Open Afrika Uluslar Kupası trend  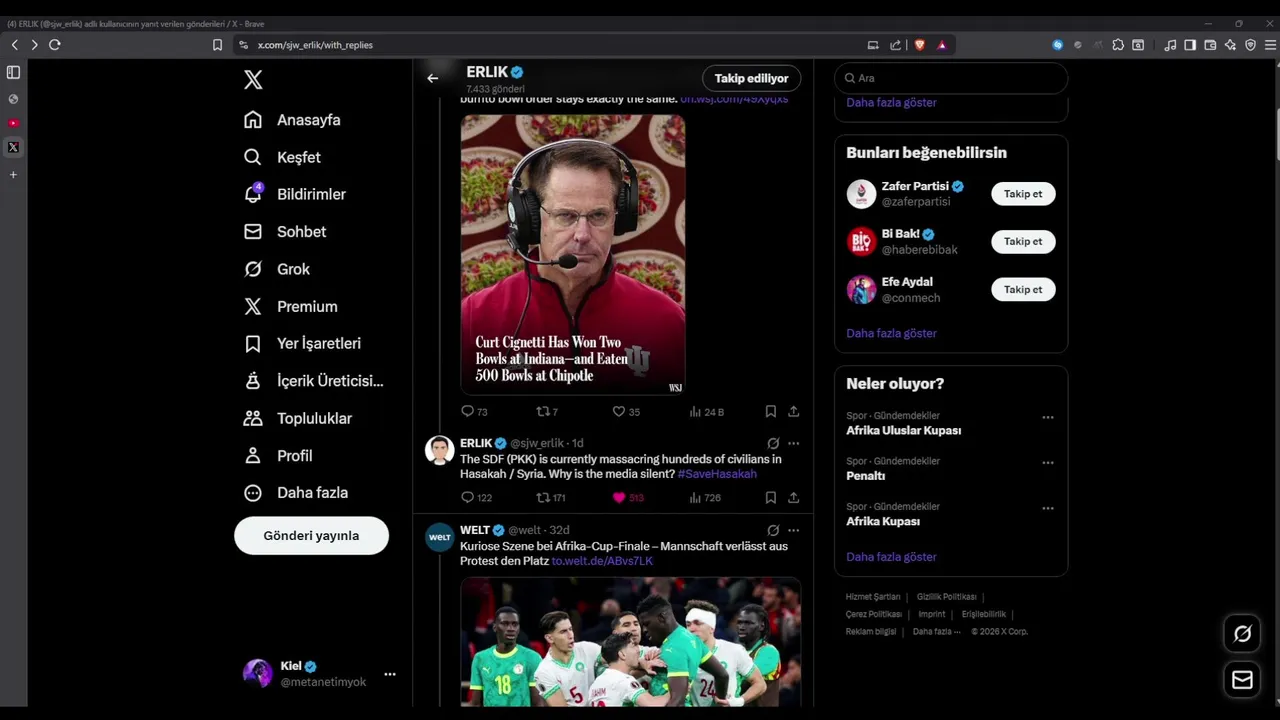(903, 430)
